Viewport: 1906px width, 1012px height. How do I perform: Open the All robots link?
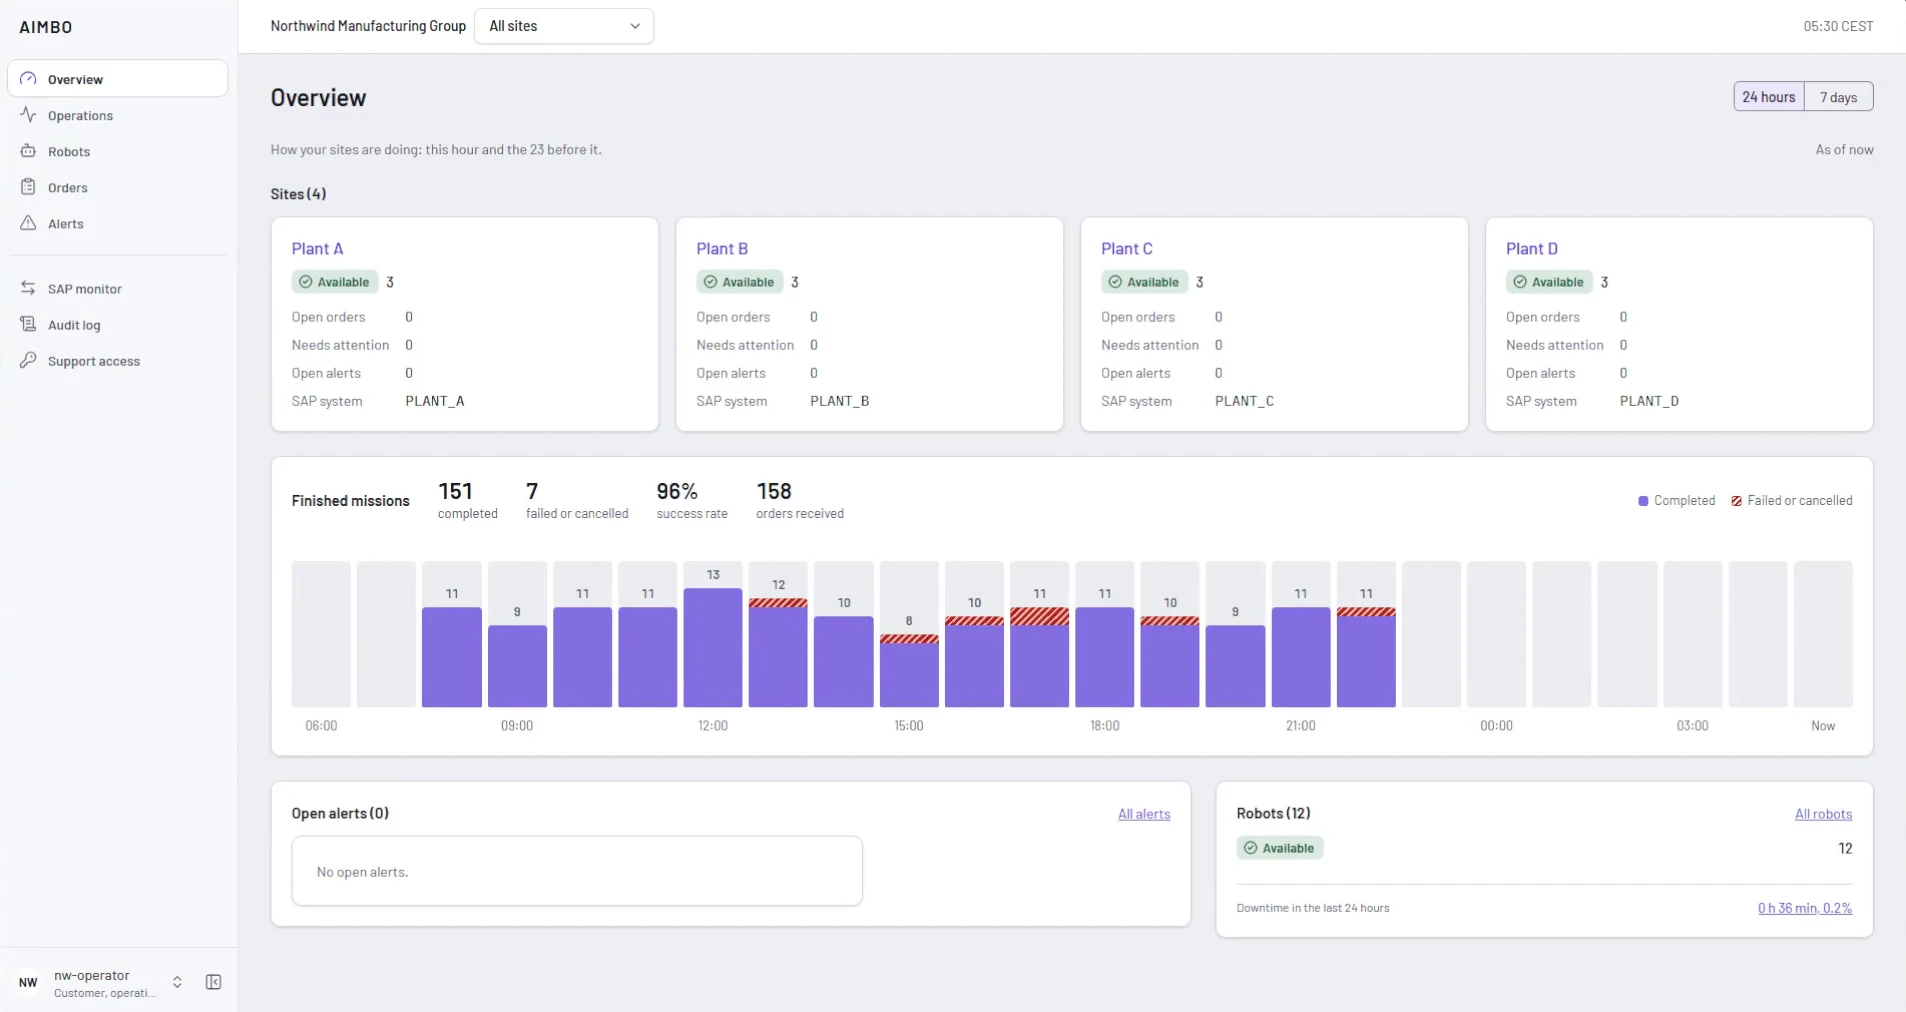[x=1823, y=814]
